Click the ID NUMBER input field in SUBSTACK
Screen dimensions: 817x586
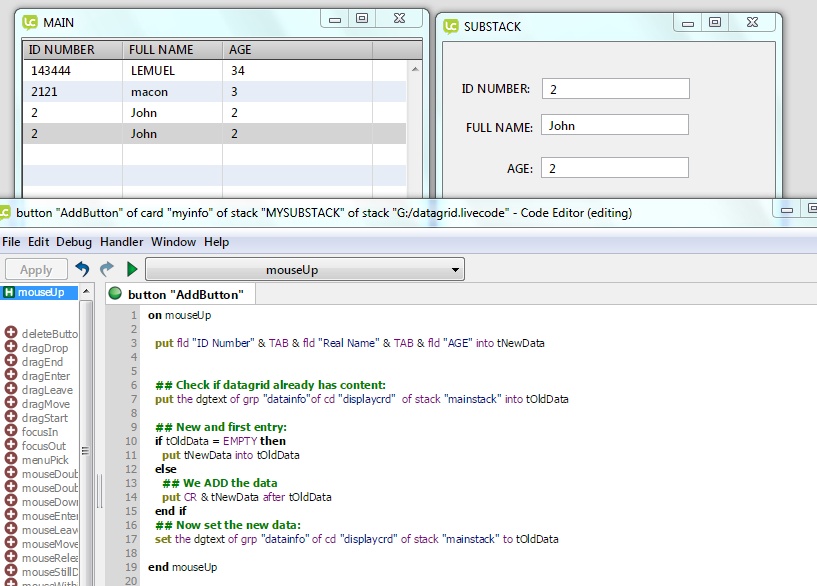pos(615,89)
